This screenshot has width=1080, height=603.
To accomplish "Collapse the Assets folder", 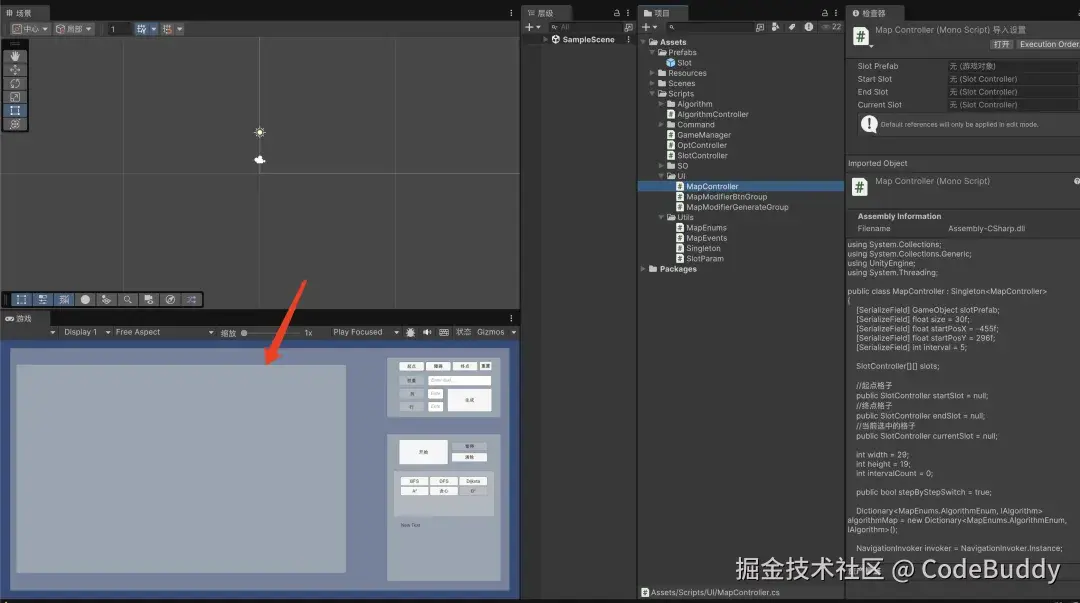I will pos(643,42).
